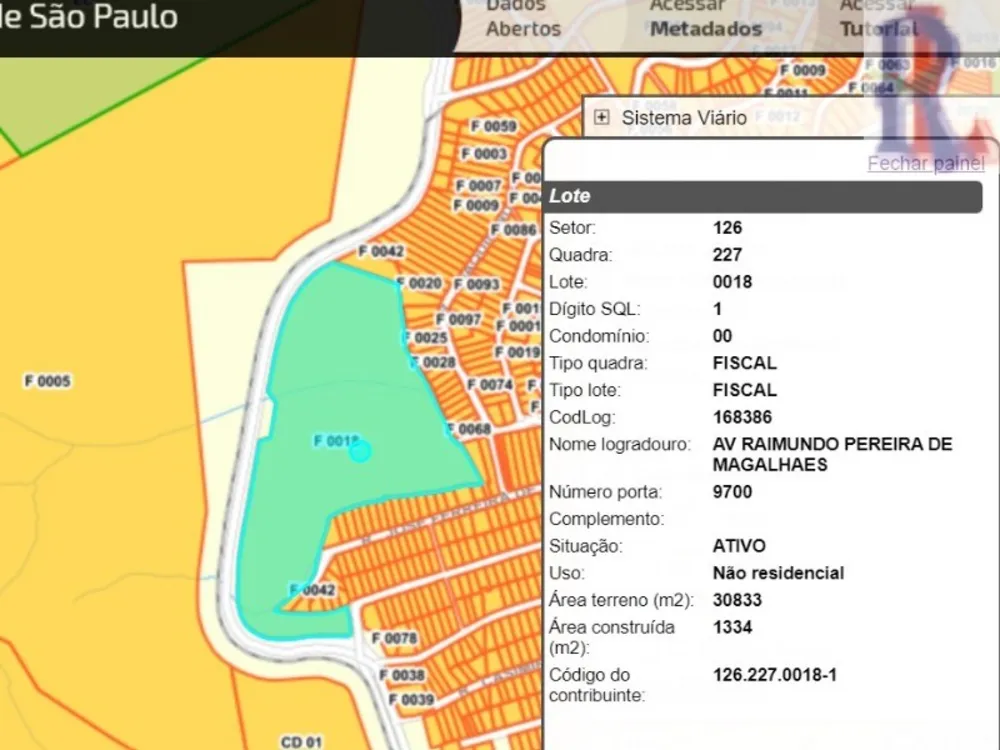Viewport: 1000px width, 750px height.
Task: Open Dados Abertos menu item
Action: coord(523,18)
